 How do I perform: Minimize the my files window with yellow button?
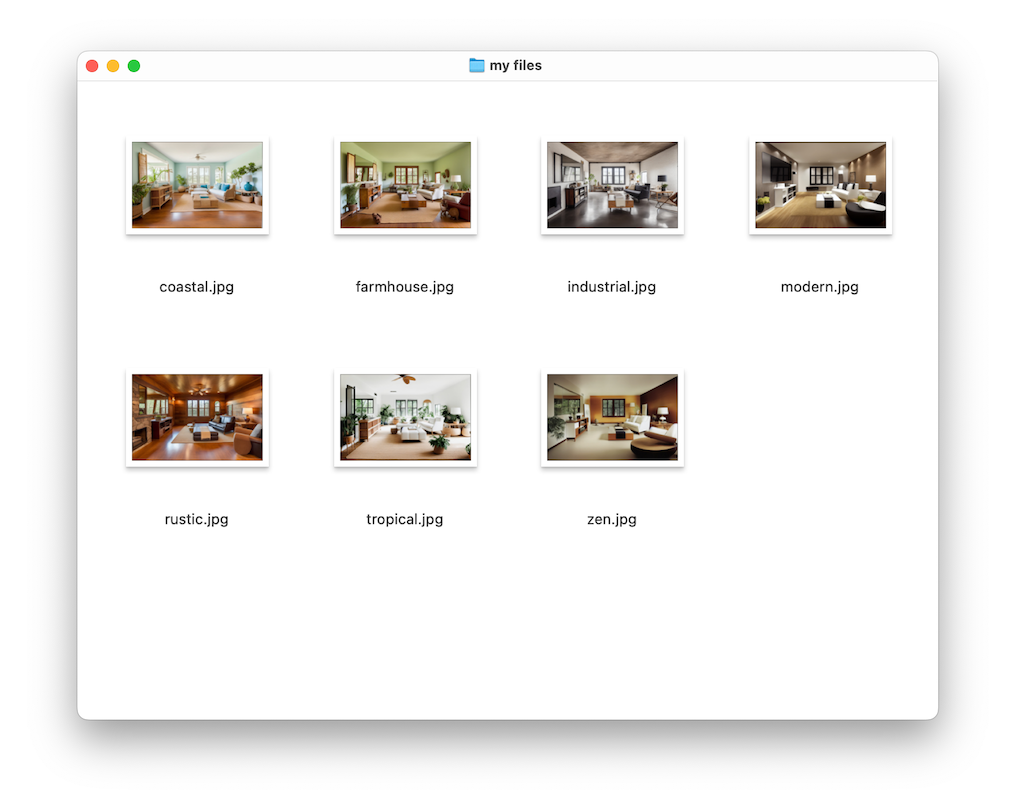(113, 66)
